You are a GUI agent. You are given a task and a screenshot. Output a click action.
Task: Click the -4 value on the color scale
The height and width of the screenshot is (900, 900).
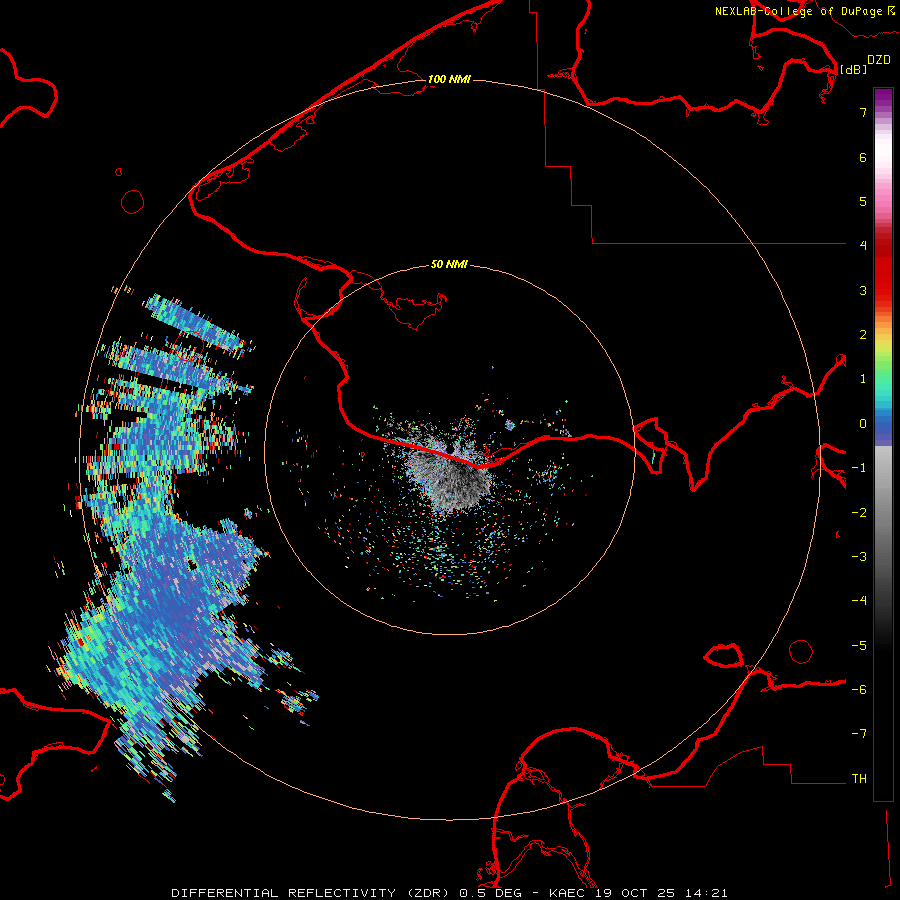pyautogui.click(x=859, y=600)
